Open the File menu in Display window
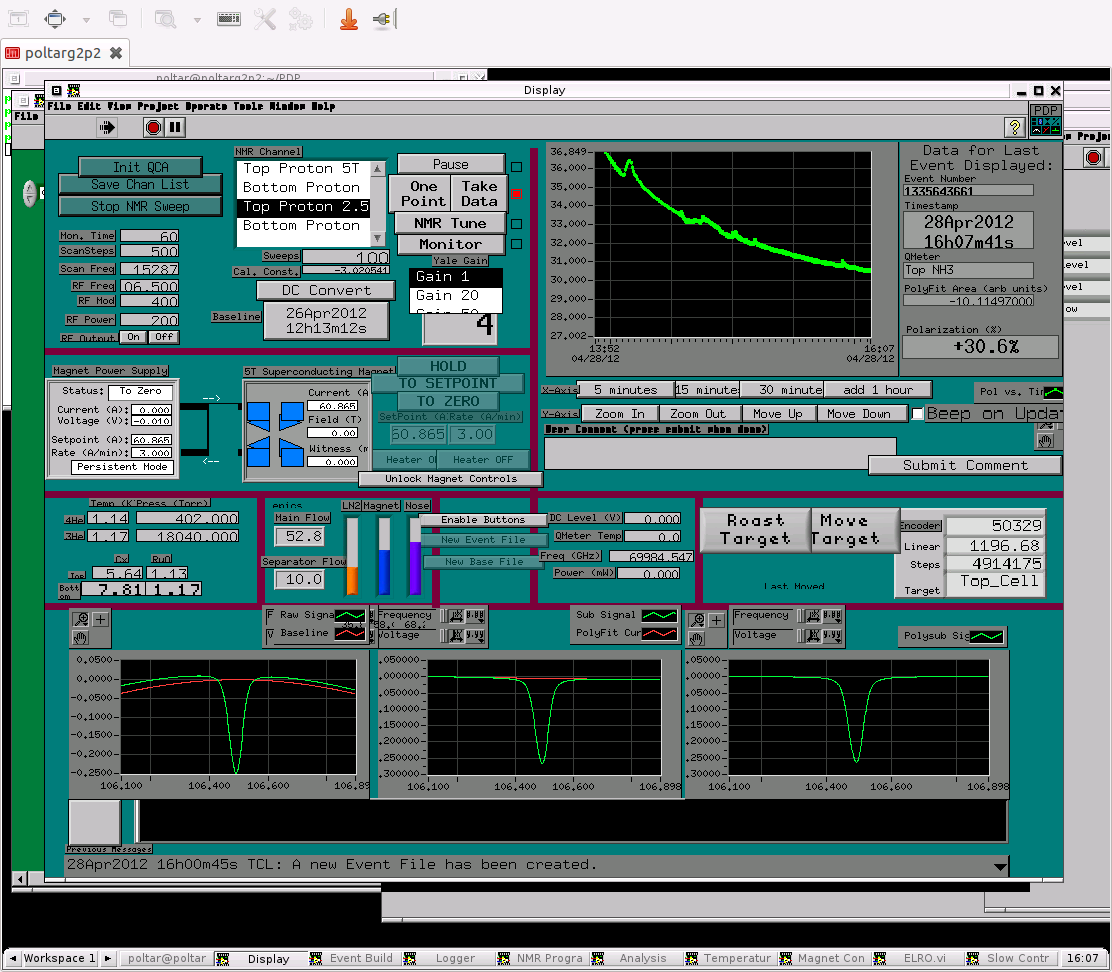 59,106
